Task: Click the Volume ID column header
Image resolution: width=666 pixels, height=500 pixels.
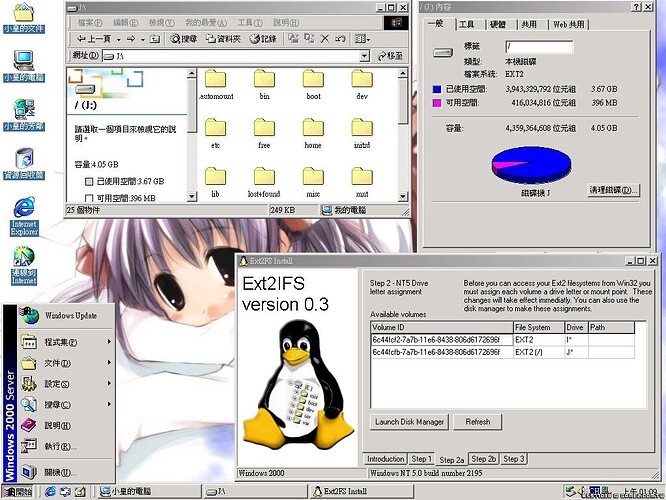Action: [x=442, y=327]
